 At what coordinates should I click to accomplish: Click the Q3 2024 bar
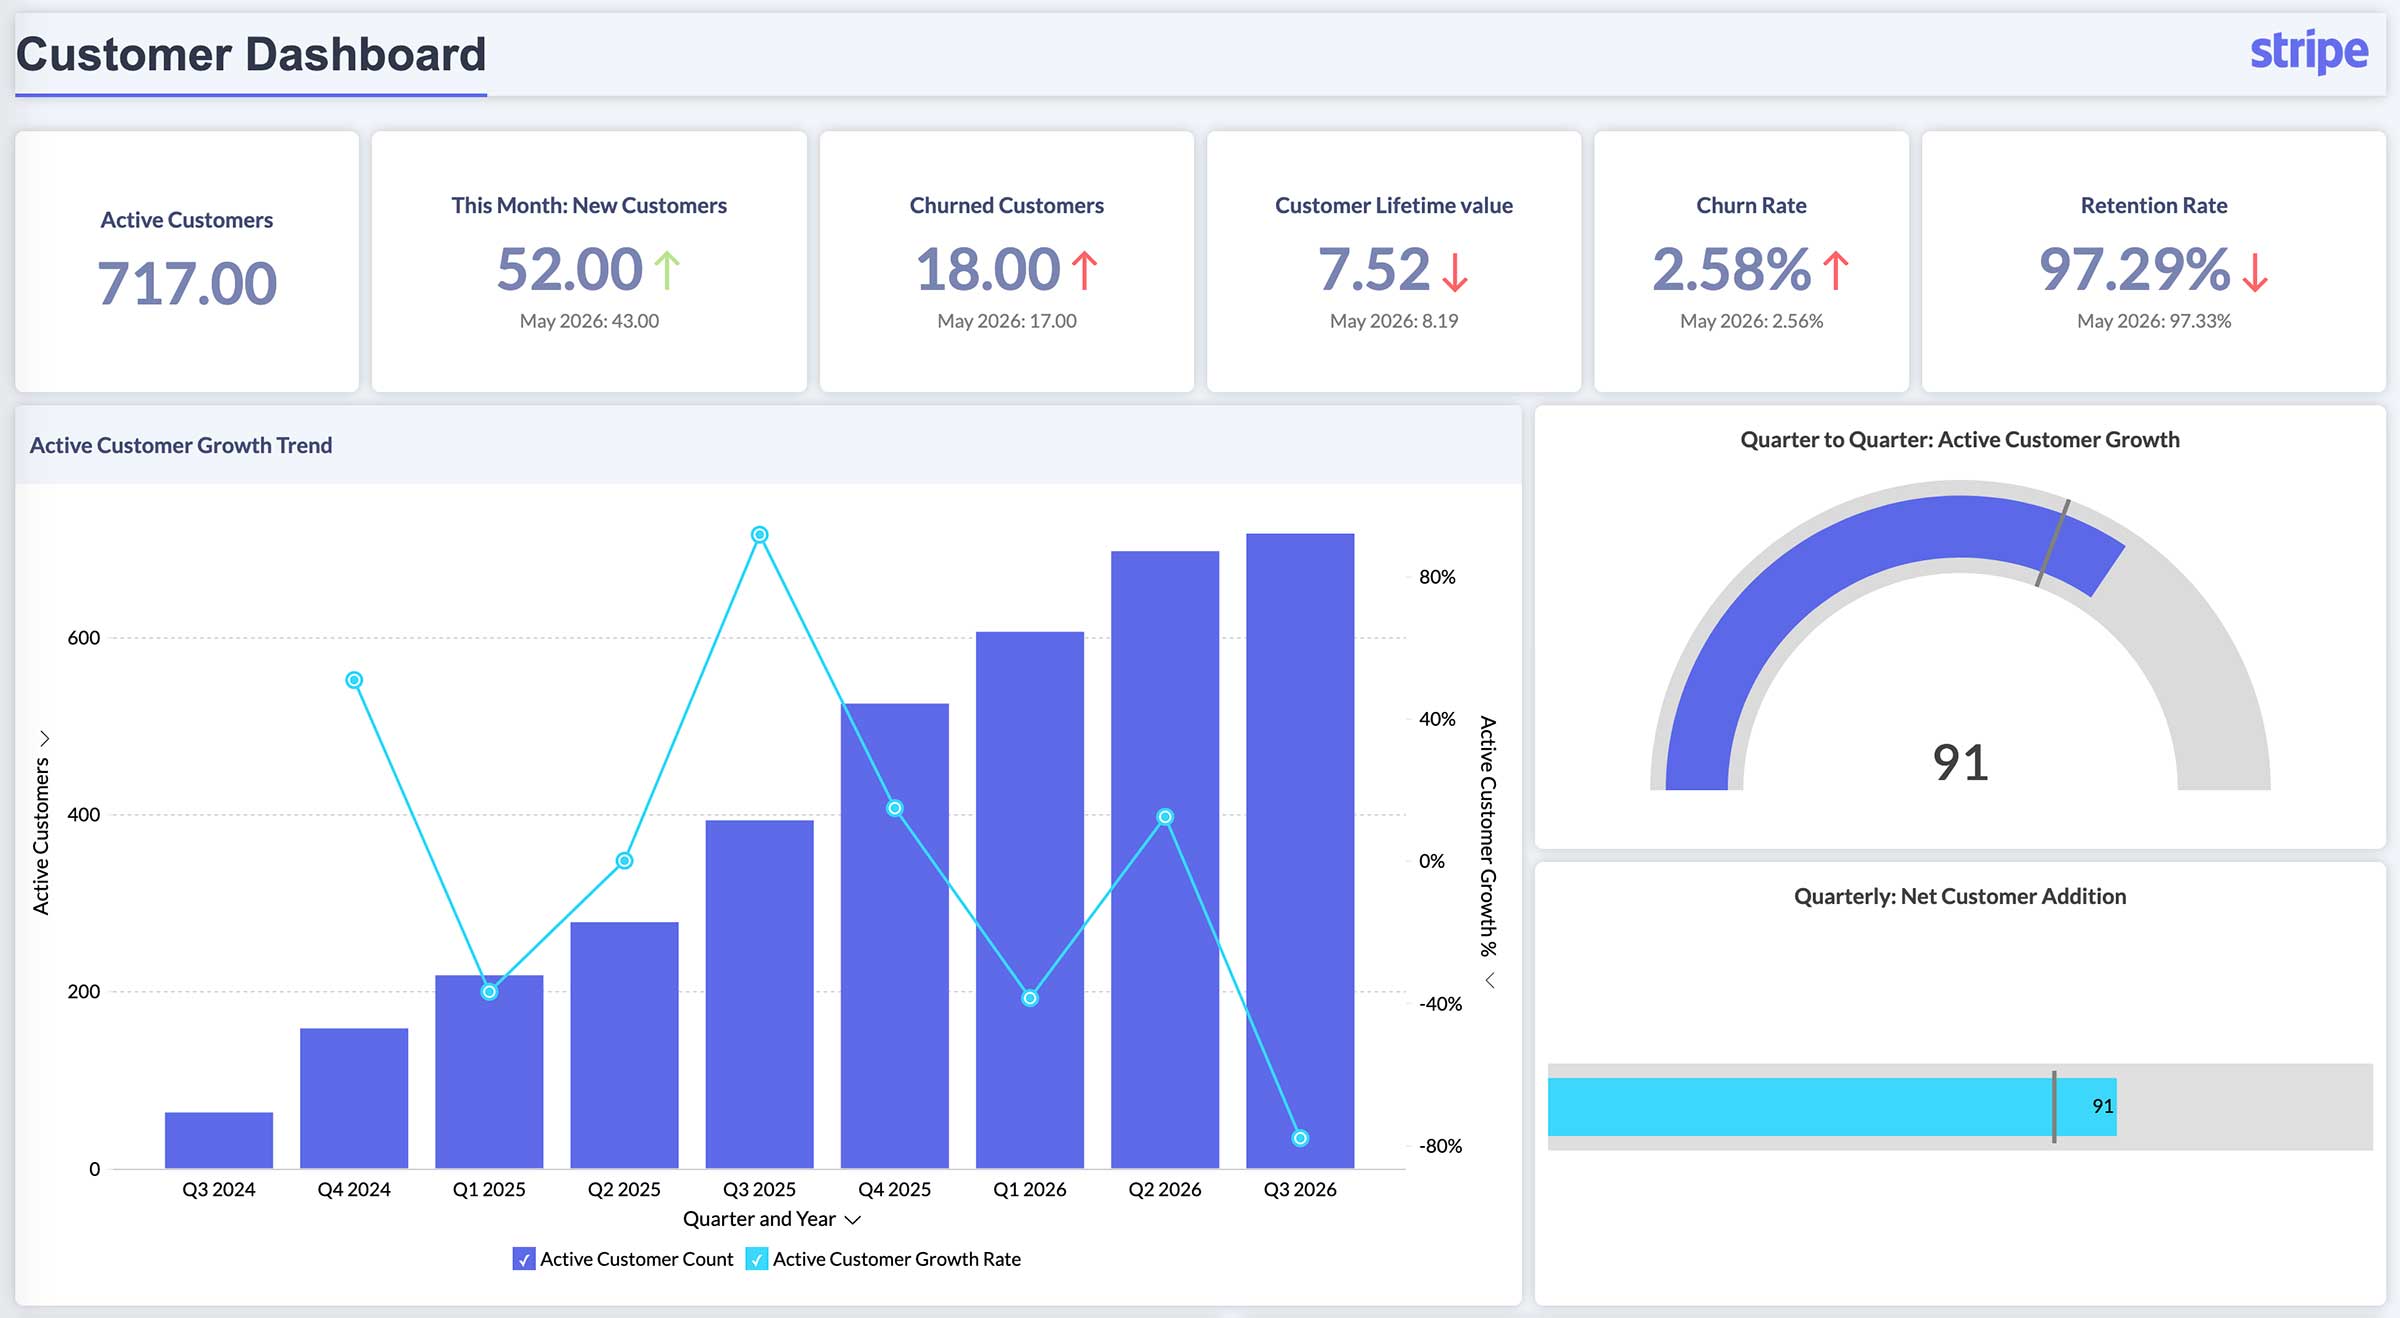coord(219,1140)
